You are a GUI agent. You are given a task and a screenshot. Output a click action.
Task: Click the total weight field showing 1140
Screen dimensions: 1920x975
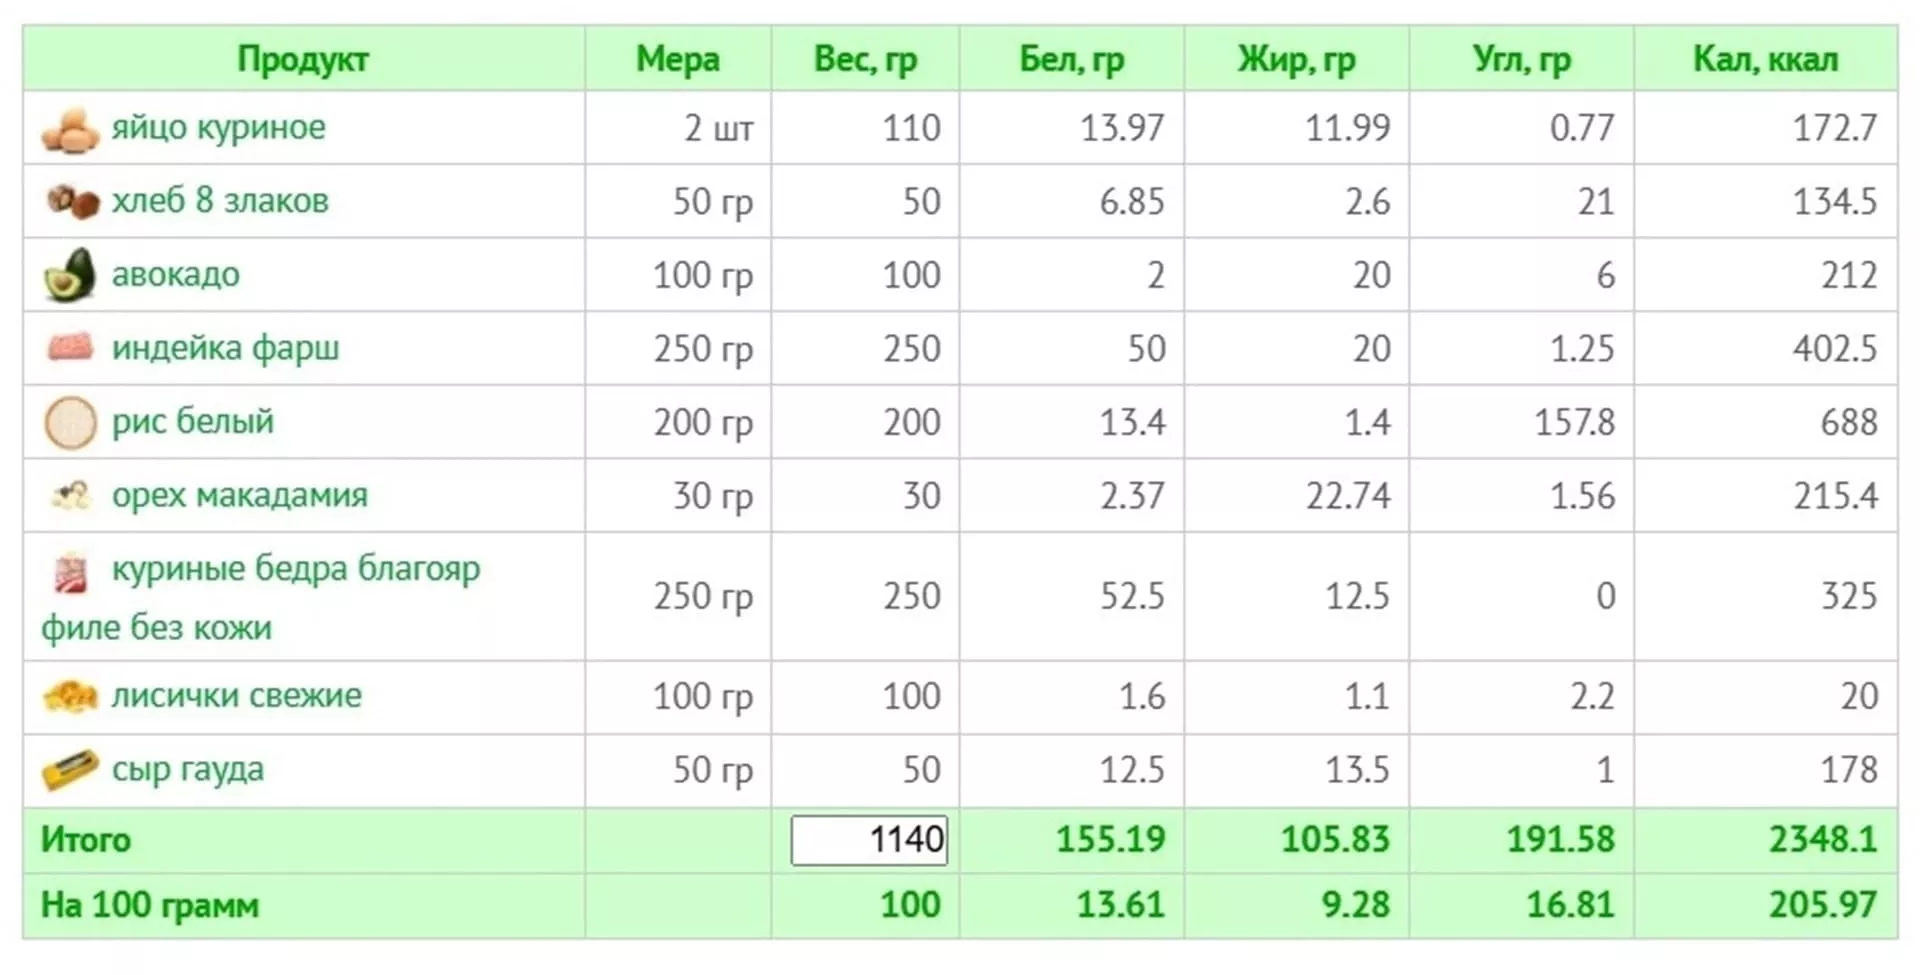click(x=869, y=840)
